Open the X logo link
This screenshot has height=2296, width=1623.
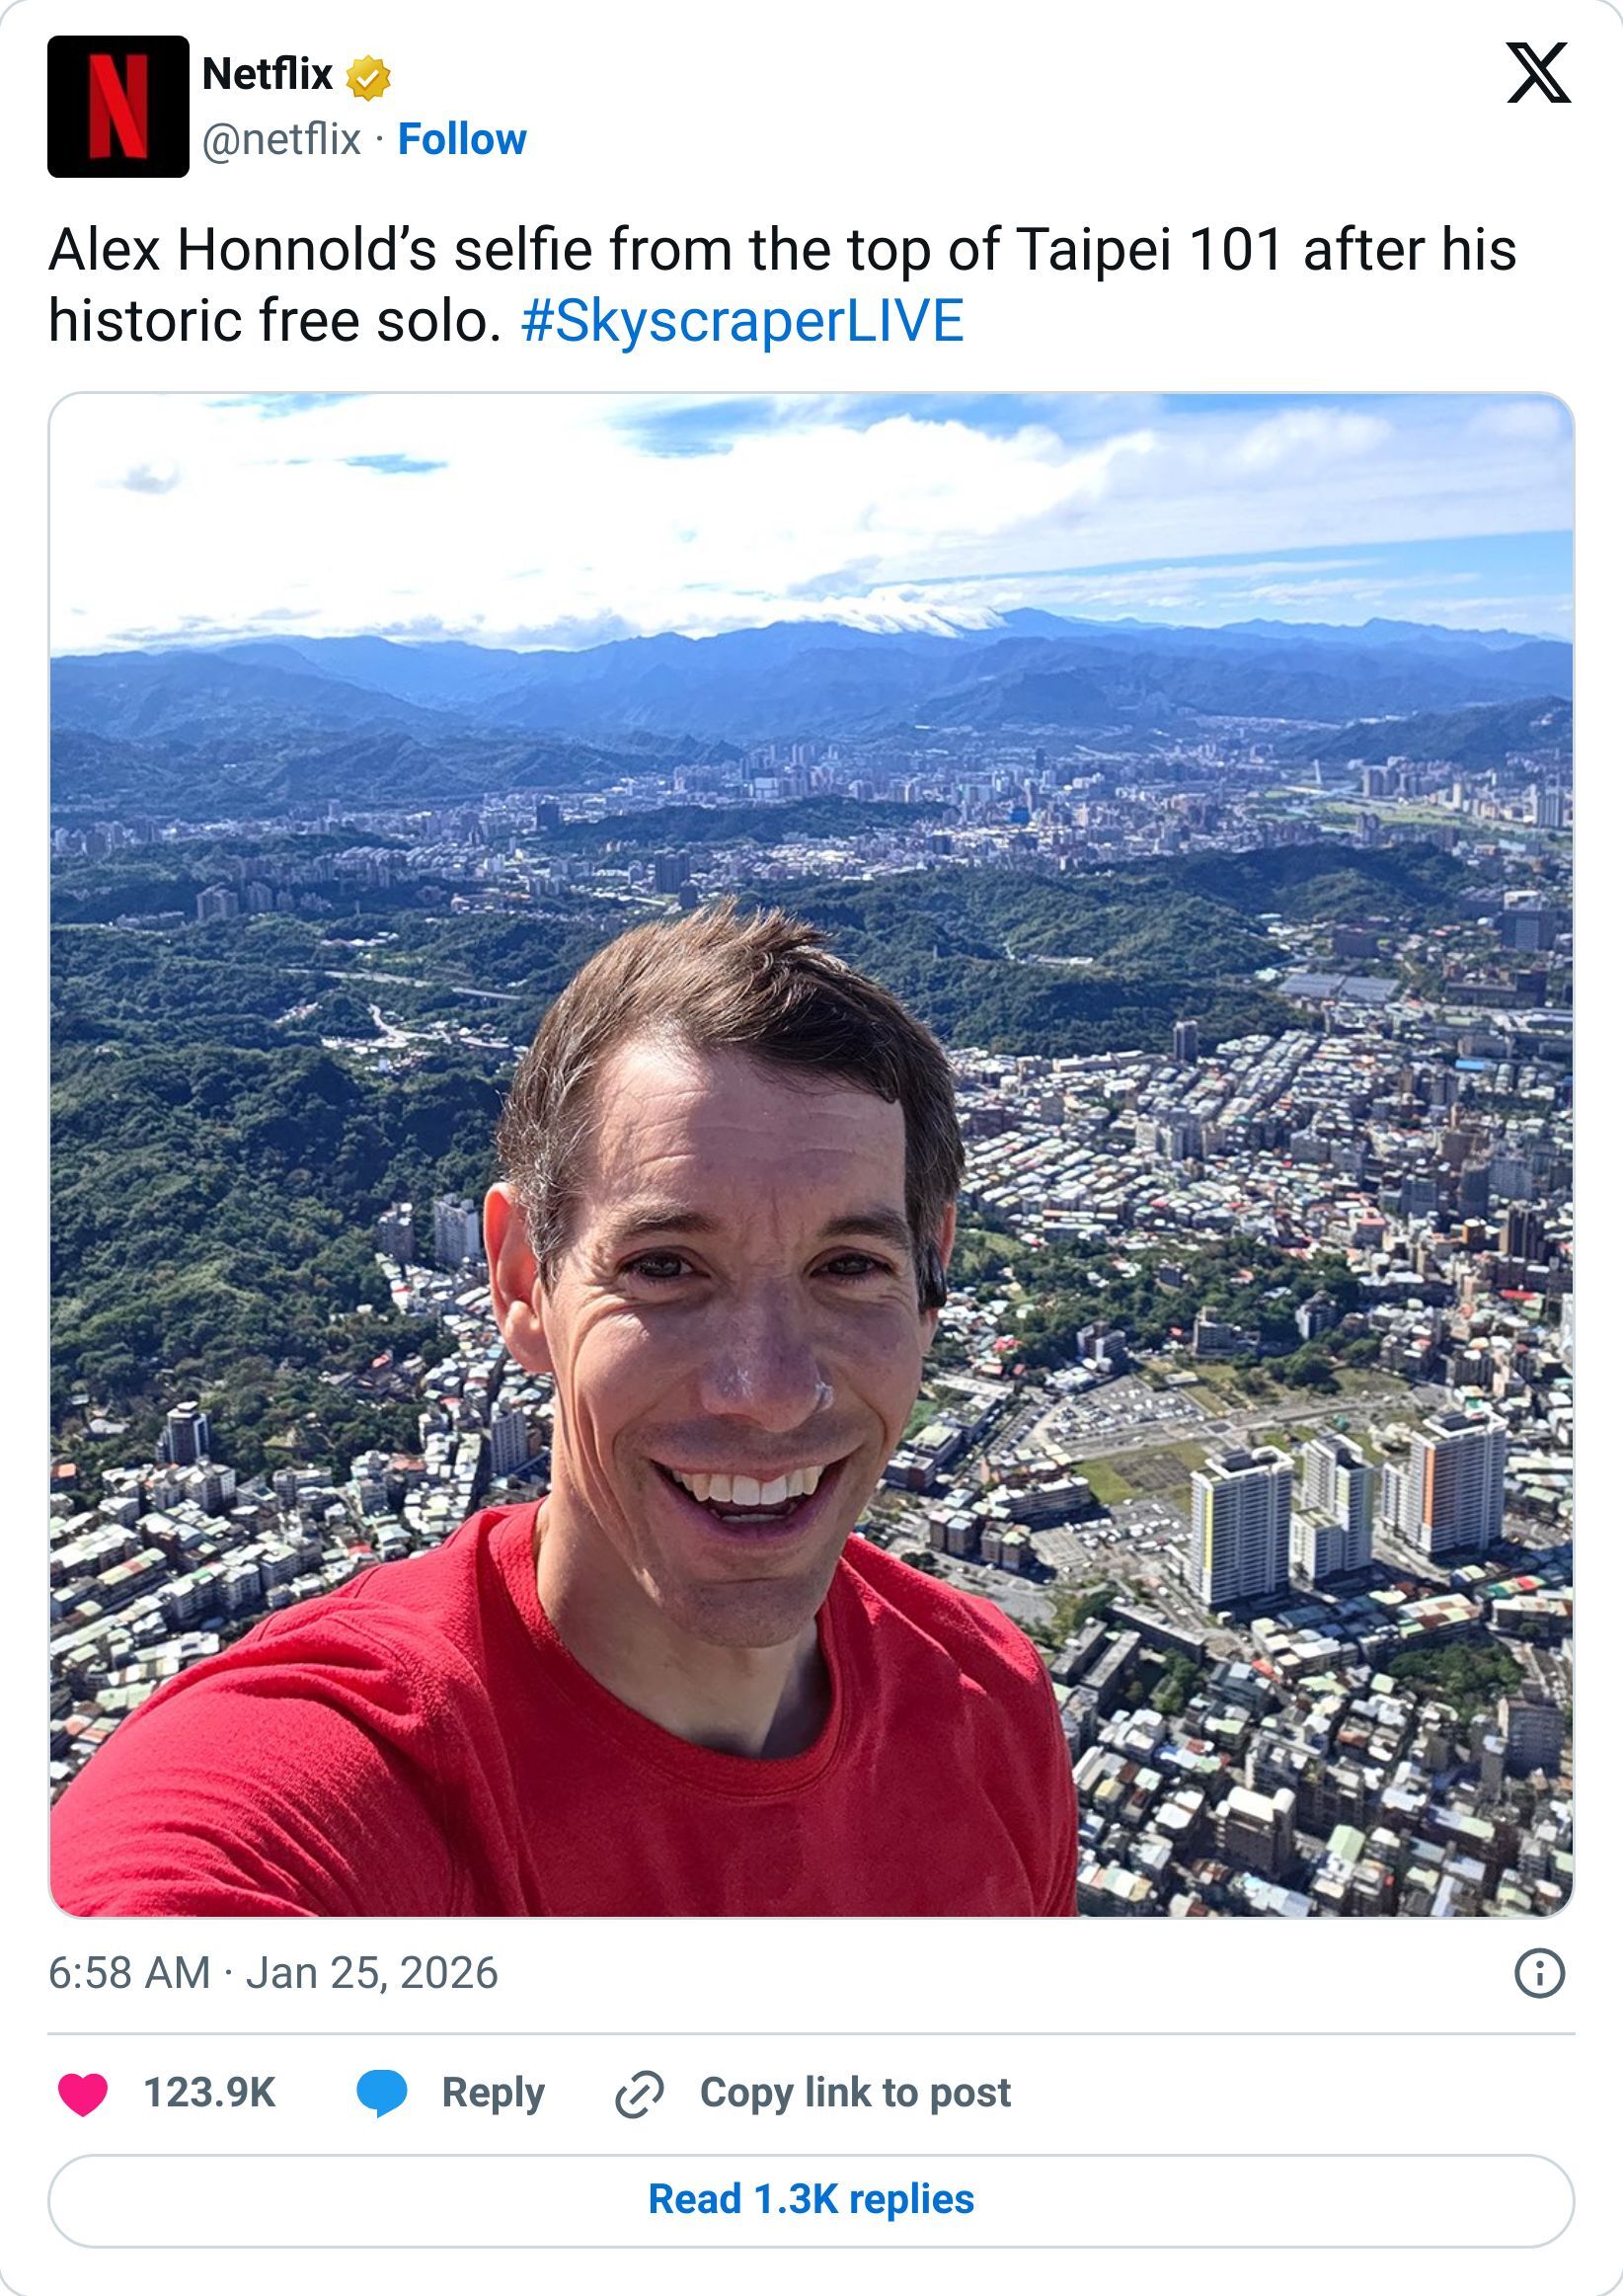[1539, 73]
